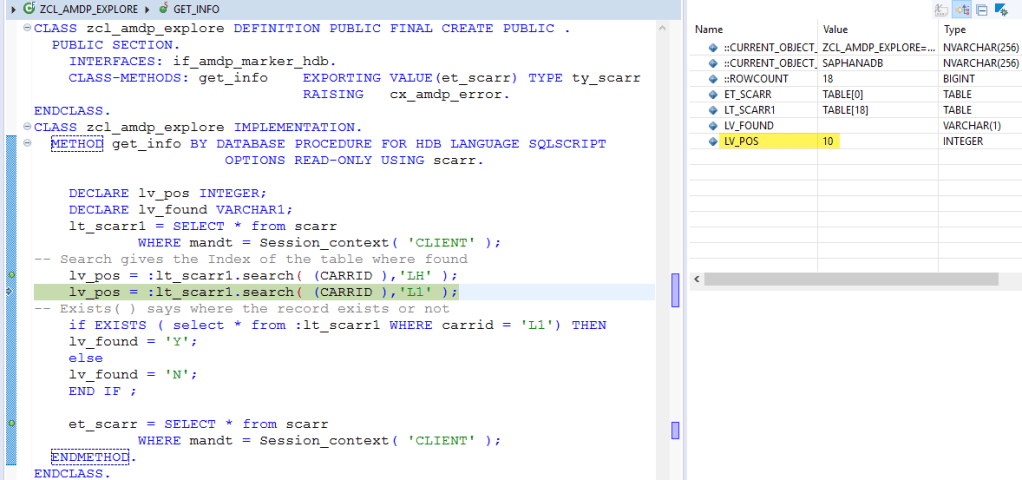Click the ZCL_AMDP_EXPLORE class icon in breadcrumb
The width and height of the screenshot is (1022, 480).
click(29, 8)
